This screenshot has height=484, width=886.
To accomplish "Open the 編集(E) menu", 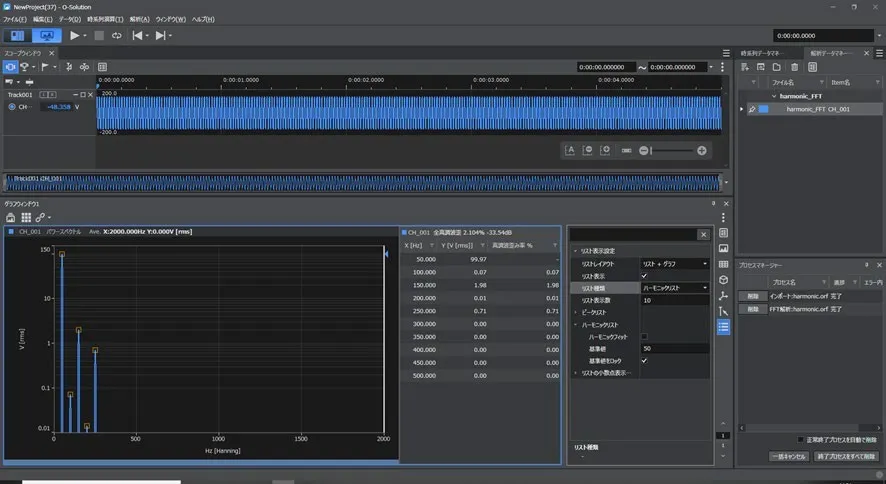I will point(42,19).
